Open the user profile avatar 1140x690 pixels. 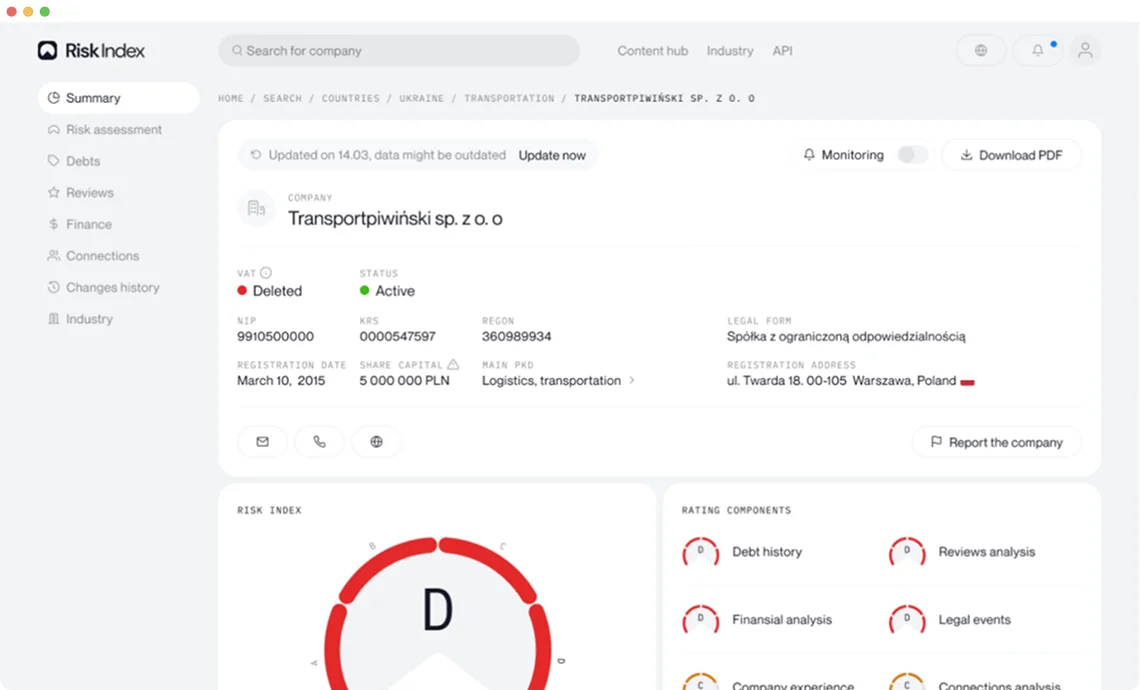(1085, 50)
